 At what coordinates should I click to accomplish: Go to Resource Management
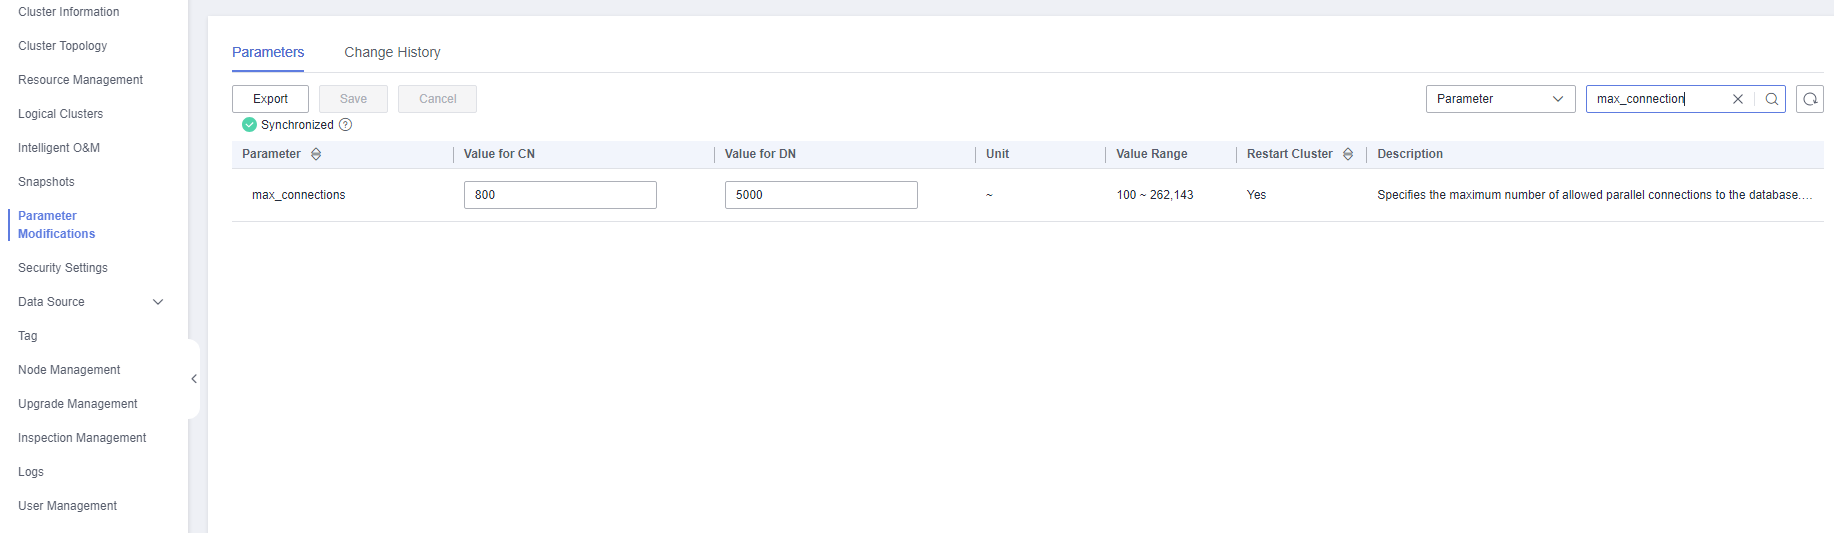pyautogui.click(x=80, y=80)
